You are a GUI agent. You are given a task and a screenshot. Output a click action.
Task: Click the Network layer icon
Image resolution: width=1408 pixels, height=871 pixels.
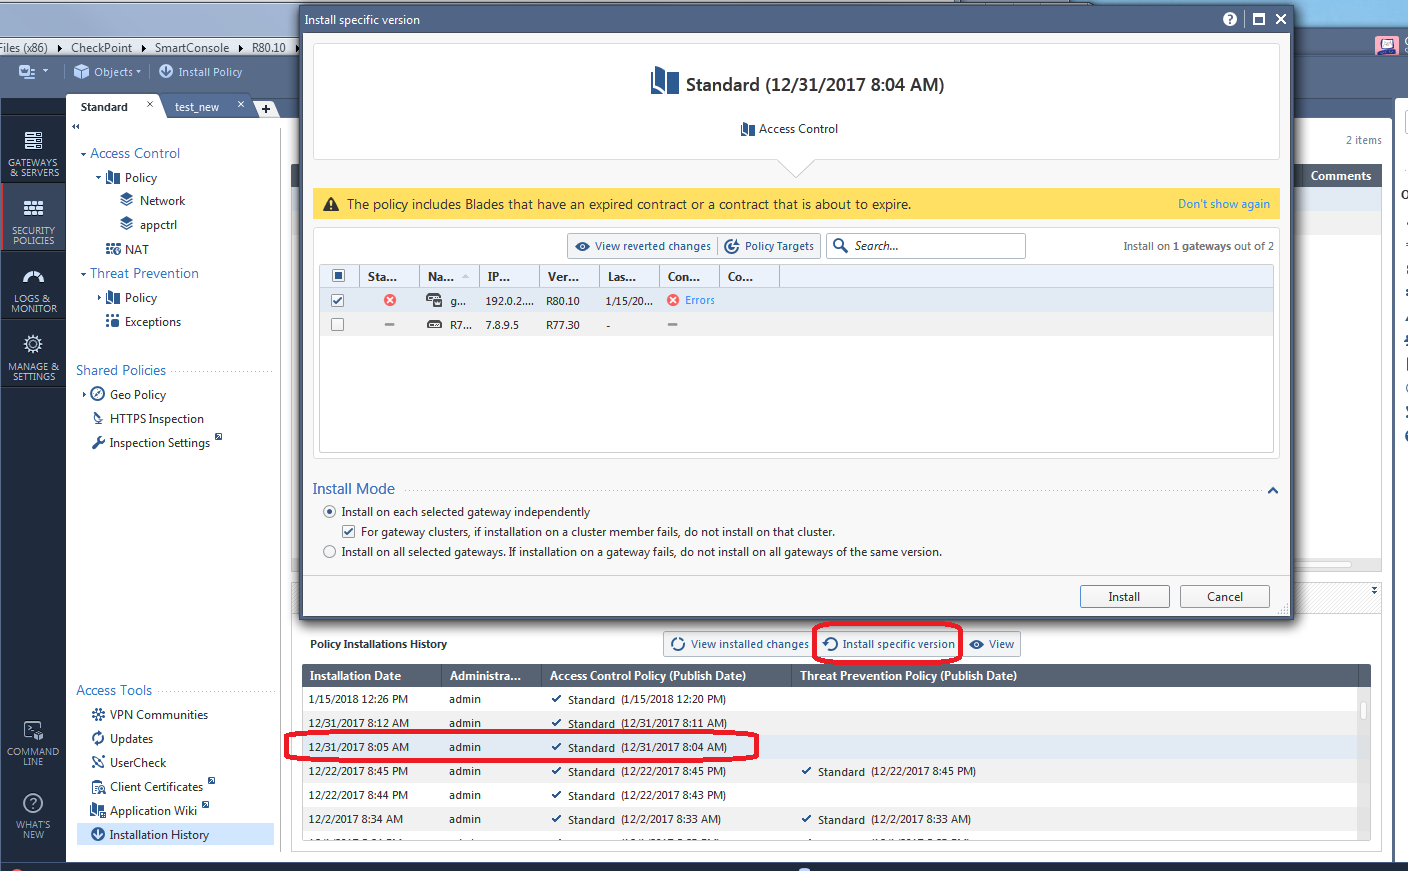[127, 200]
